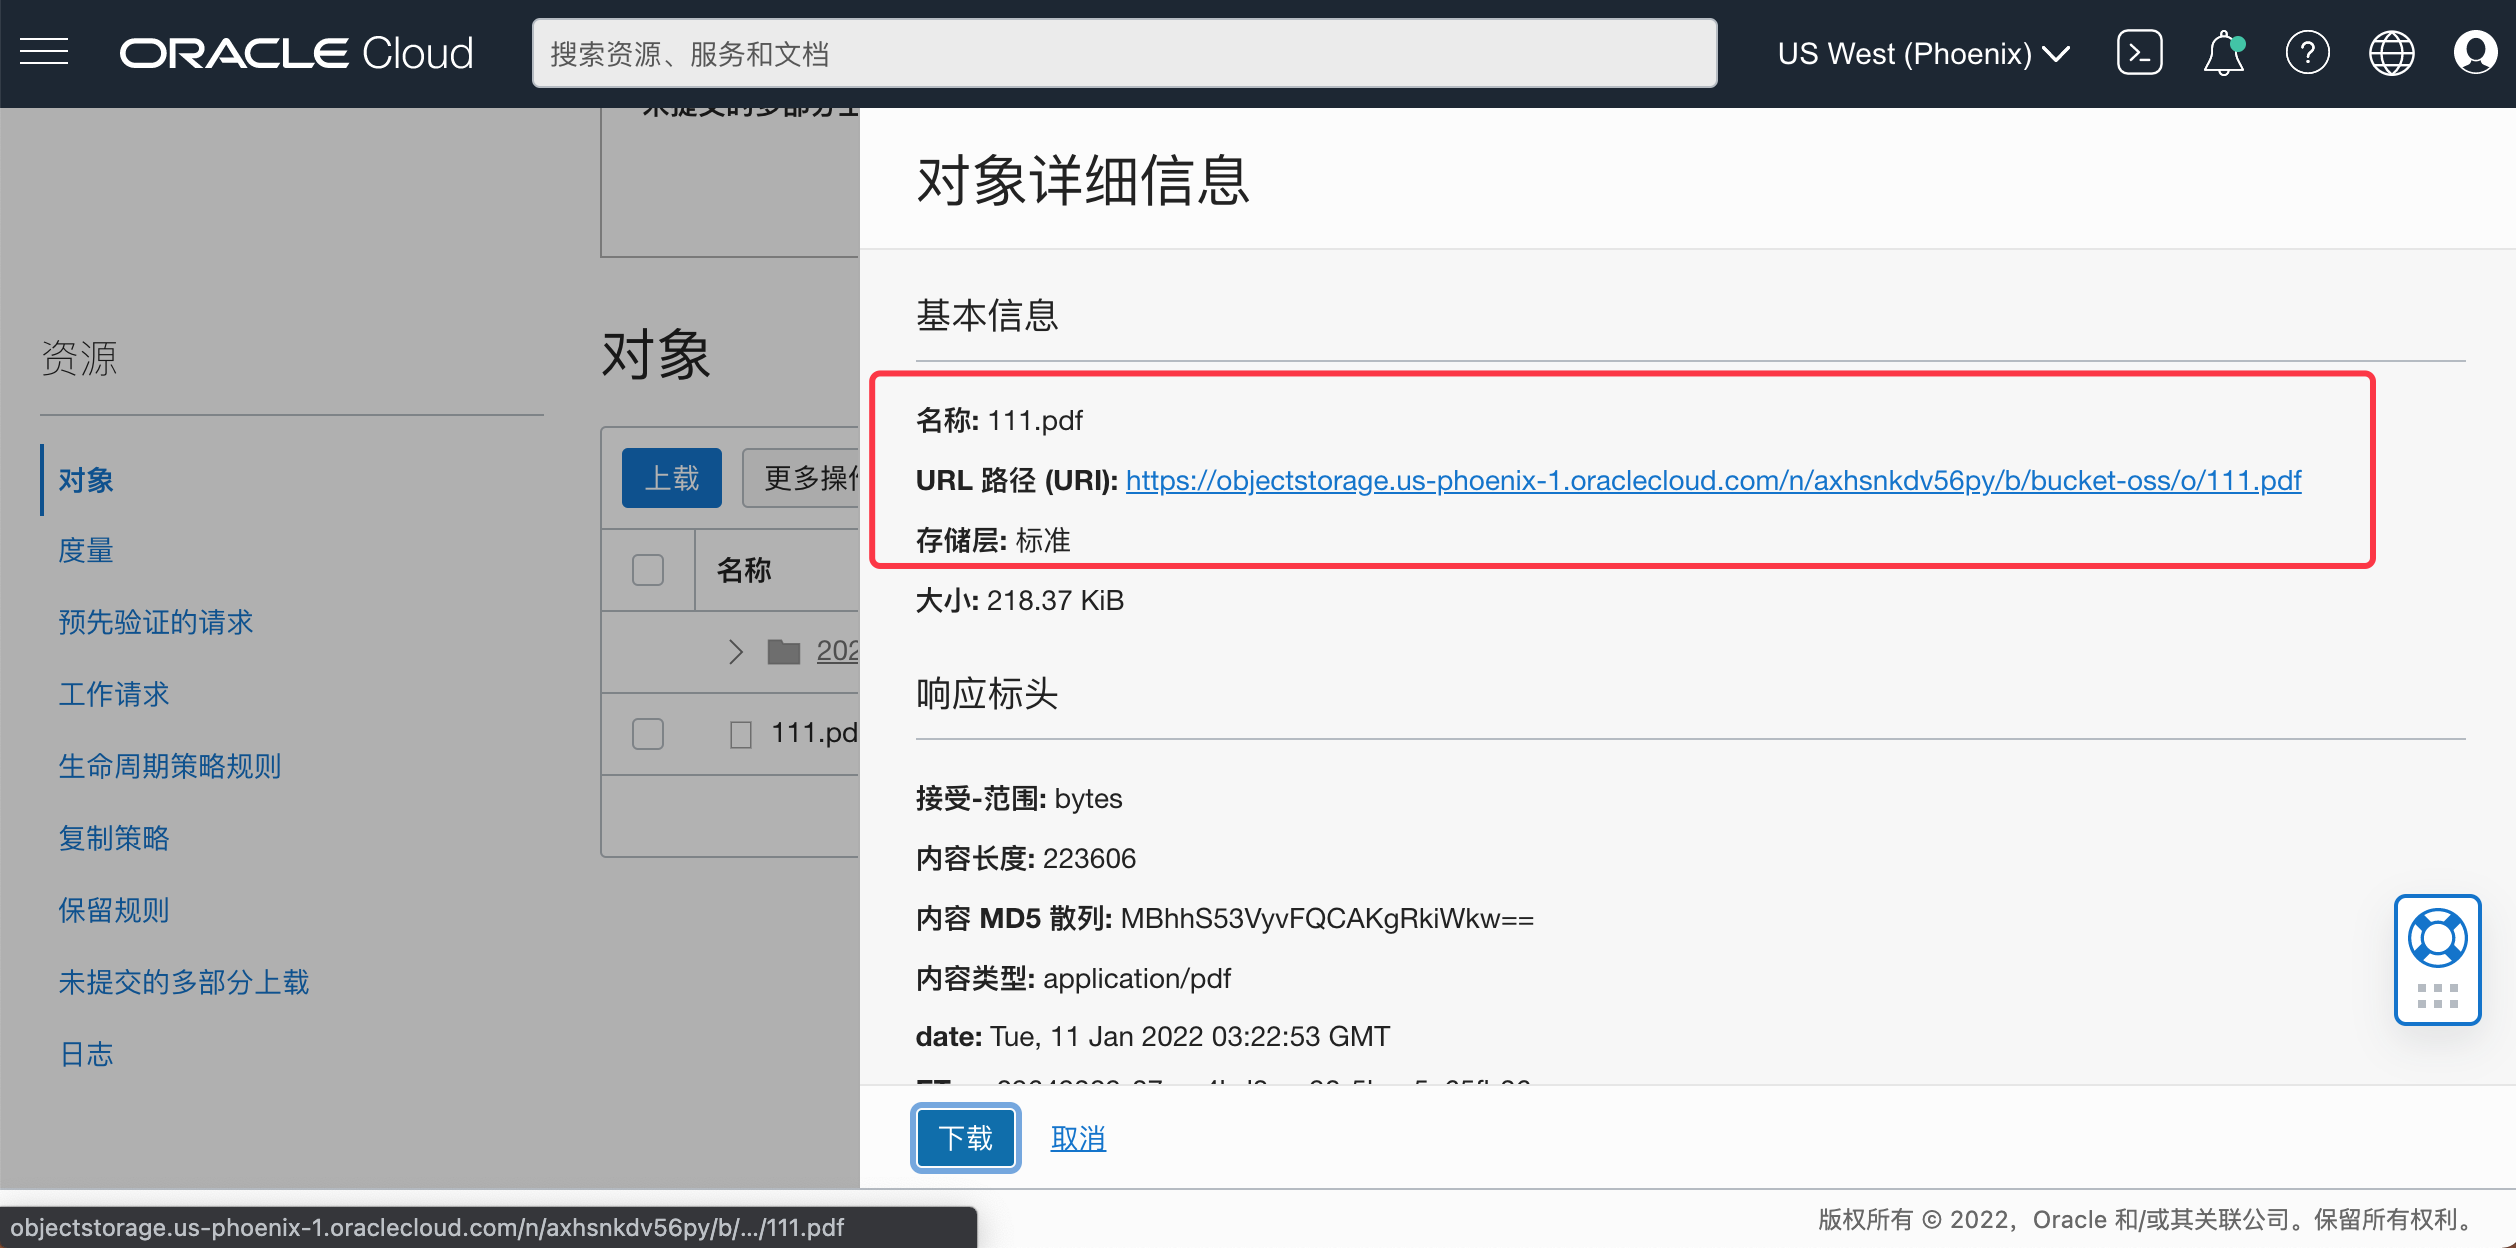Open the US West (Phoenix) region dropdown
The height and width of the screenshot is (1248, 2516).
click(1923, 53)
